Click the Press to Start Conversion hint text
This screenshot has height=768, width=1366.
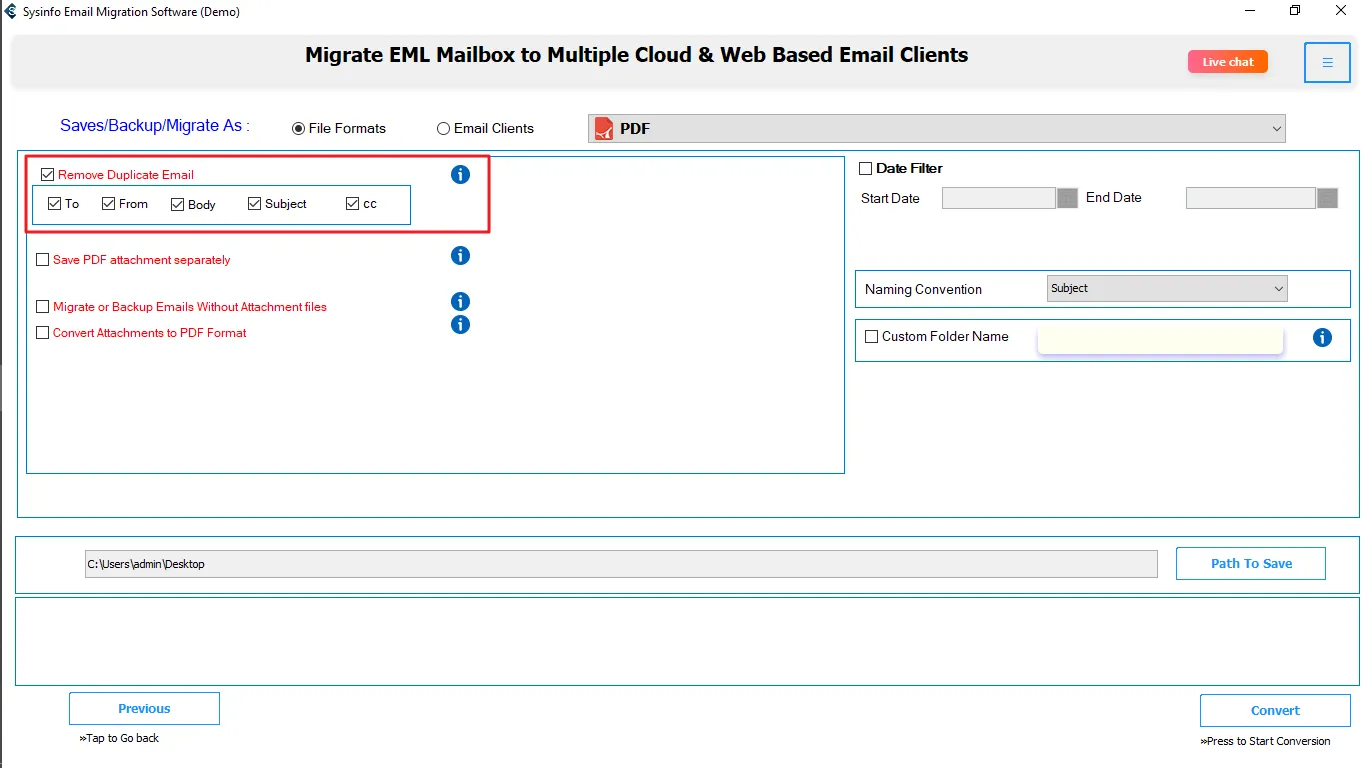coord(1265,742)
